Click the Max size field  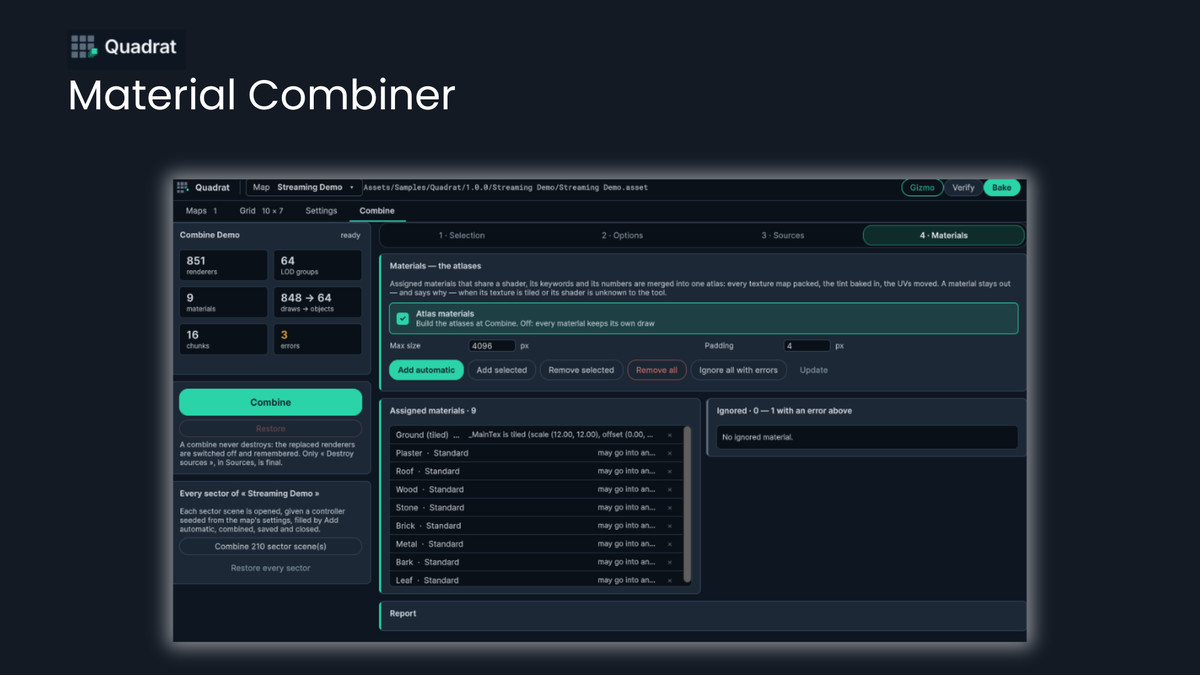tap(492, 346)
